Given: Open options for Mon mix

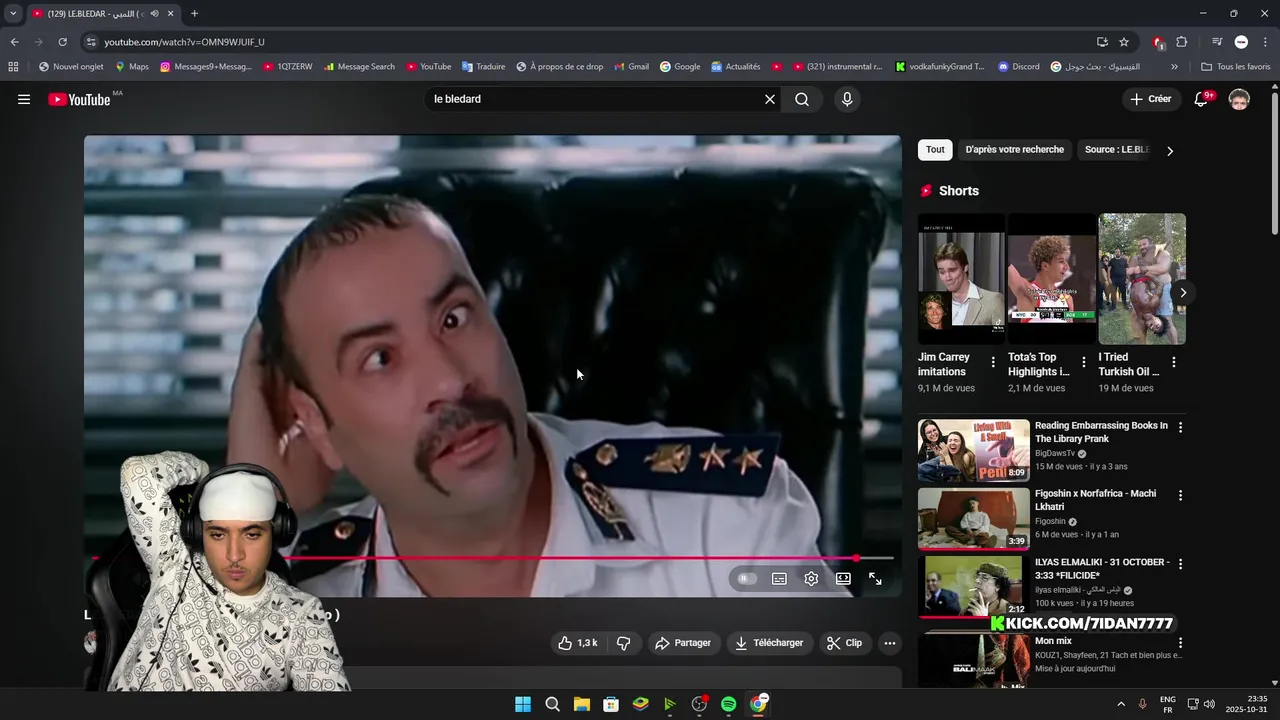Looking at the screenshot, I should [x=1180, y=643].
